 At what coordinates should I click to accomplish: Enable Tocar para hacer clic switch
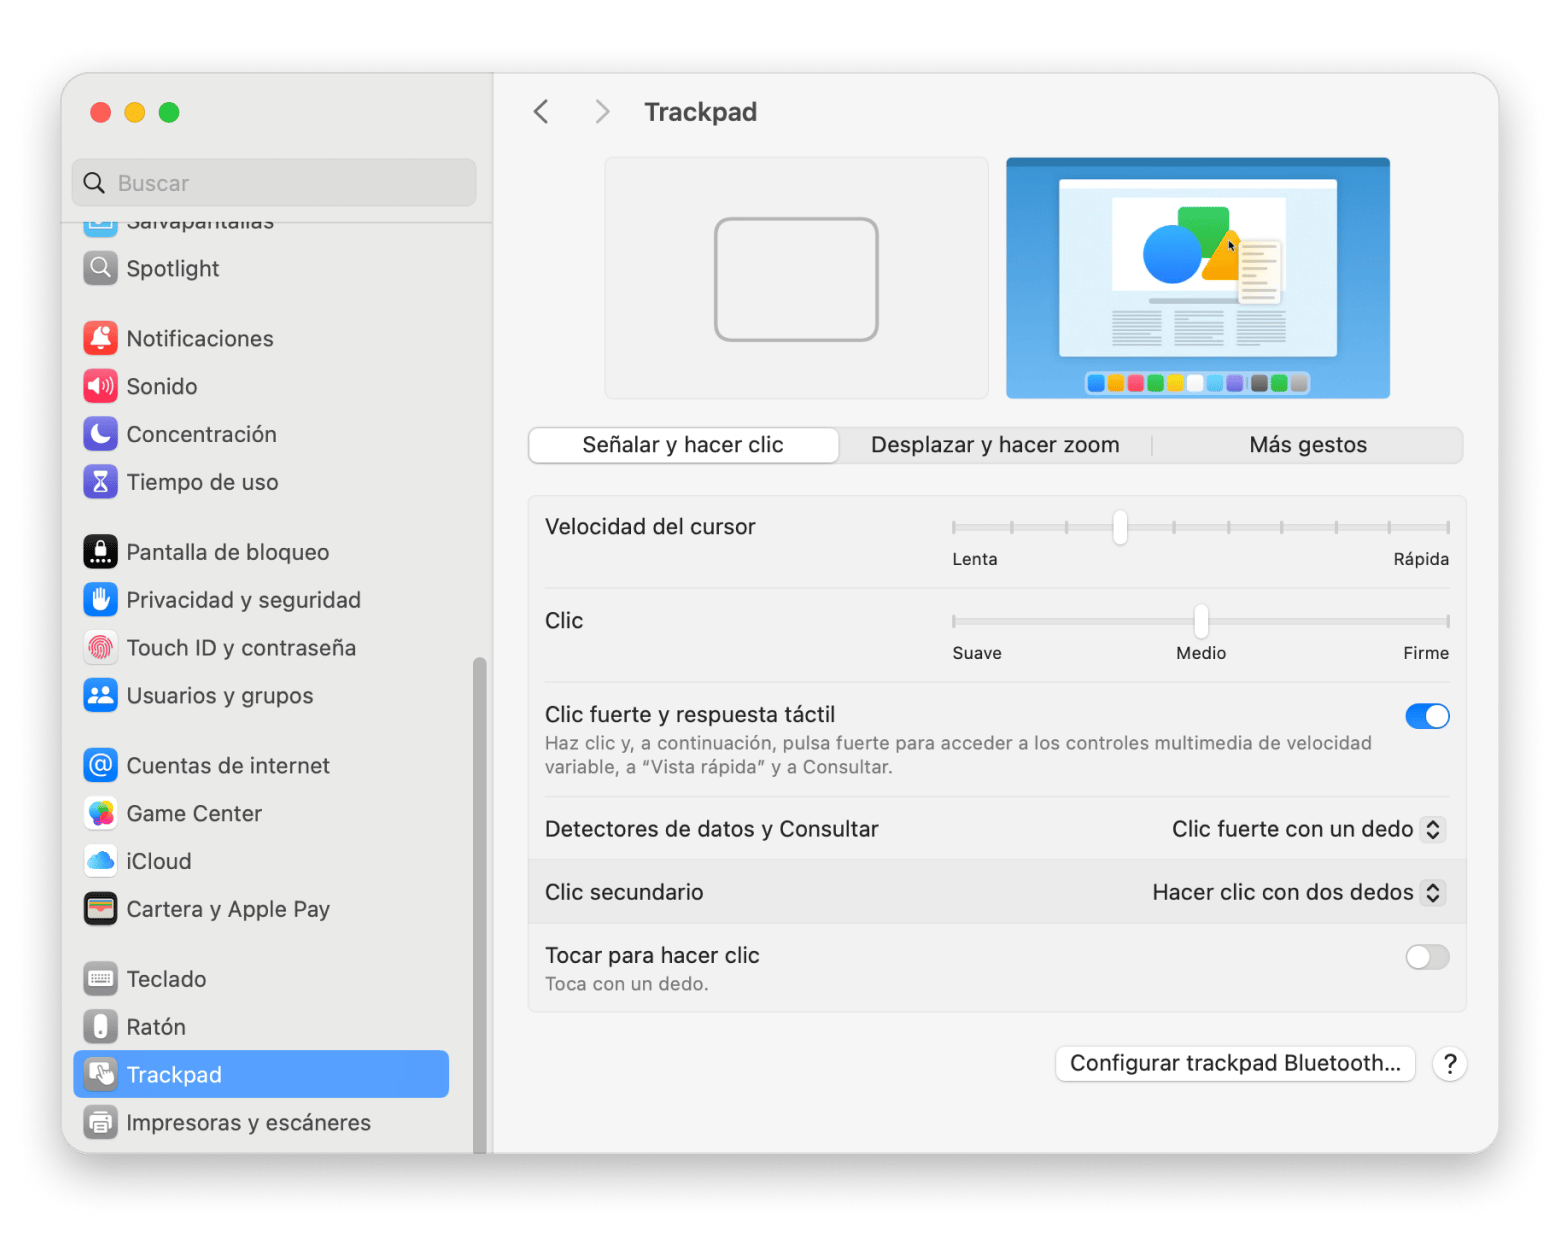click(x=1426, y=958)
